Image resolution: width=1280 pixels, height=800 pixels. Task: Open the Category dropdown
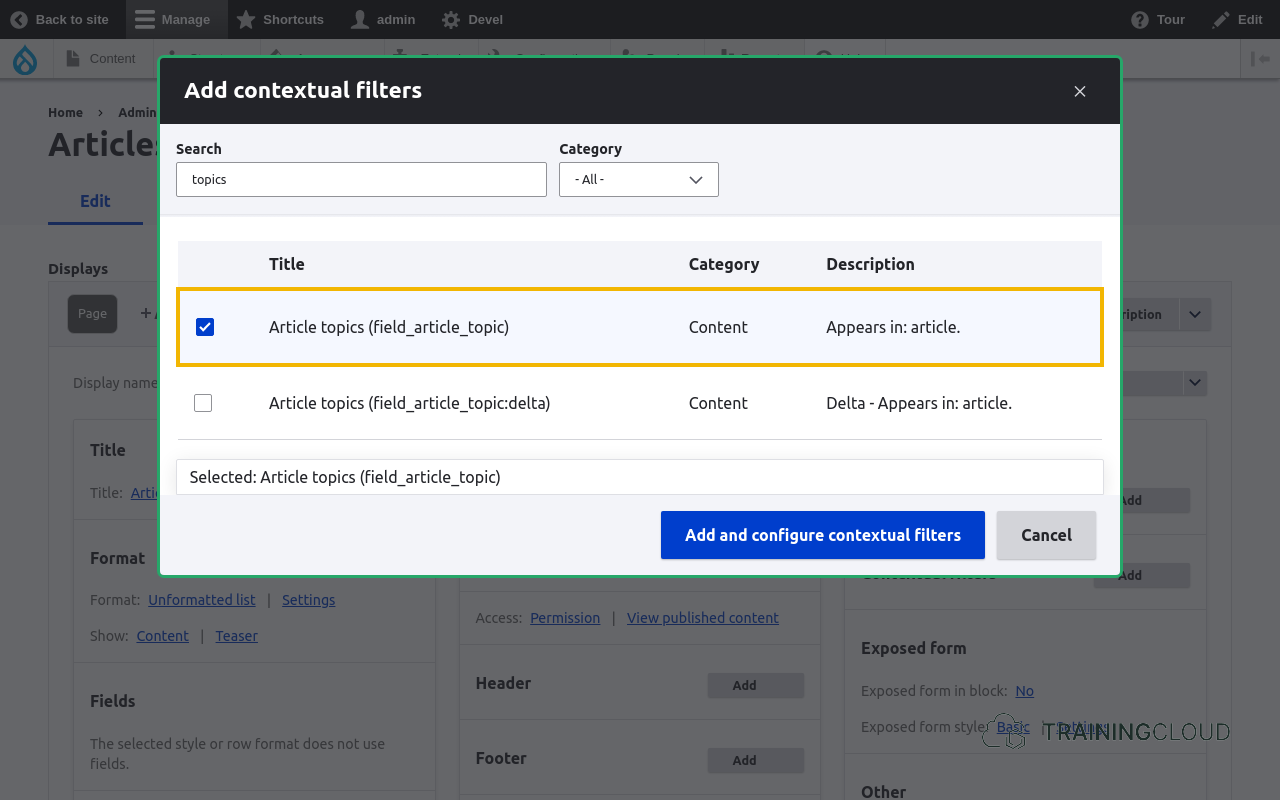[x=639, y=179]
